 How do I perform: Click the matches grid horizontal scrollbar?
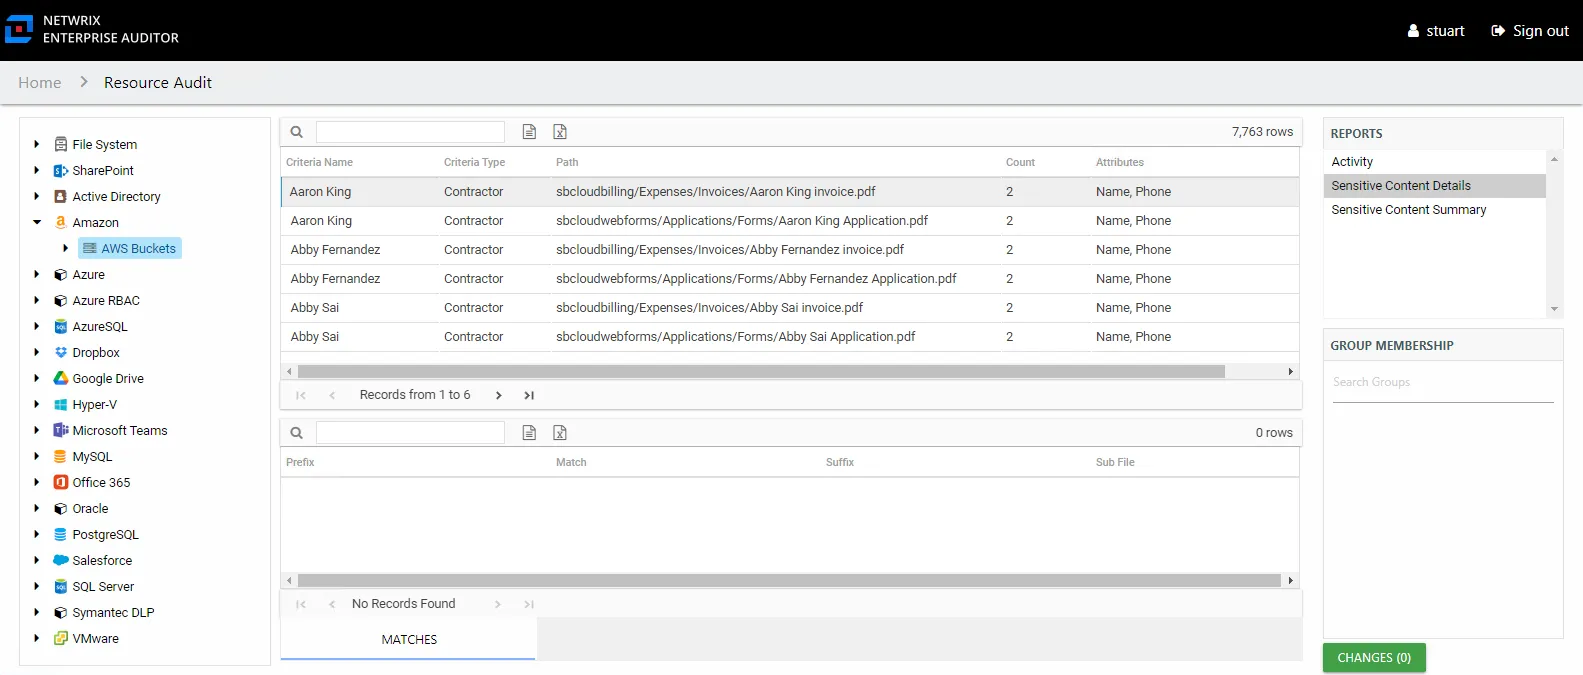(789, 580)
